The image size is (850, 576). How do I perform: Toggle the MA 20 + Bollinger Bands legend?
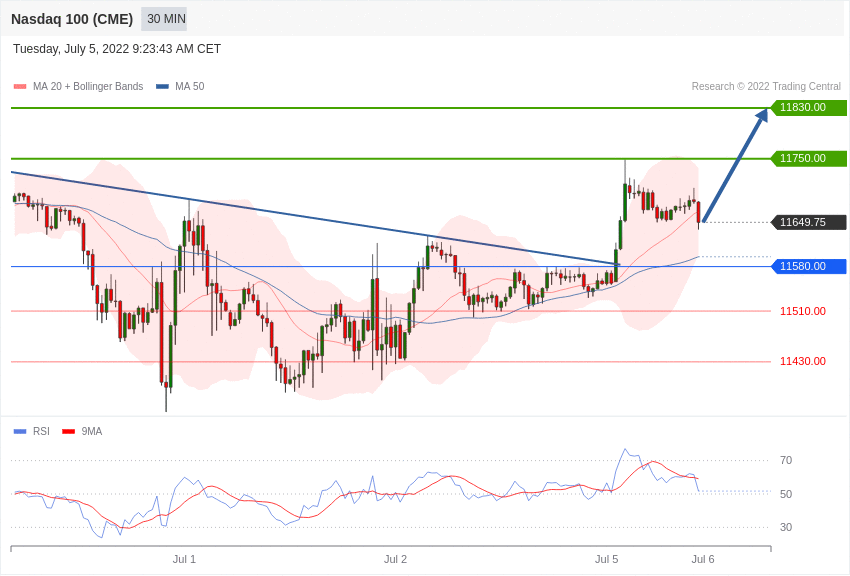(x=88, y=87)
